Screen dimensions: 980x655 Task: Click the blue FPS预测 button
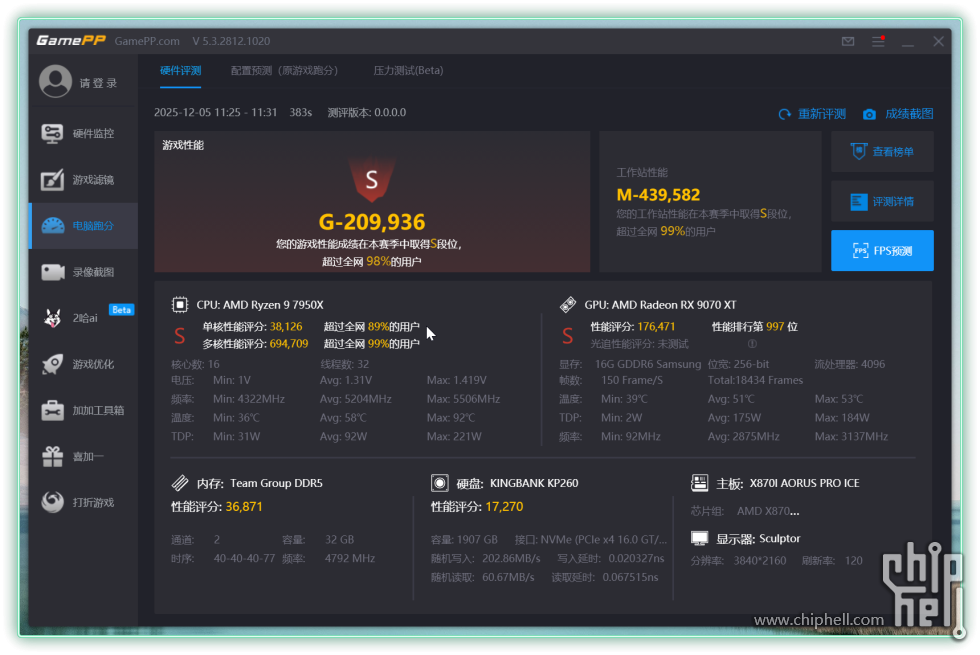click(882, 251)
